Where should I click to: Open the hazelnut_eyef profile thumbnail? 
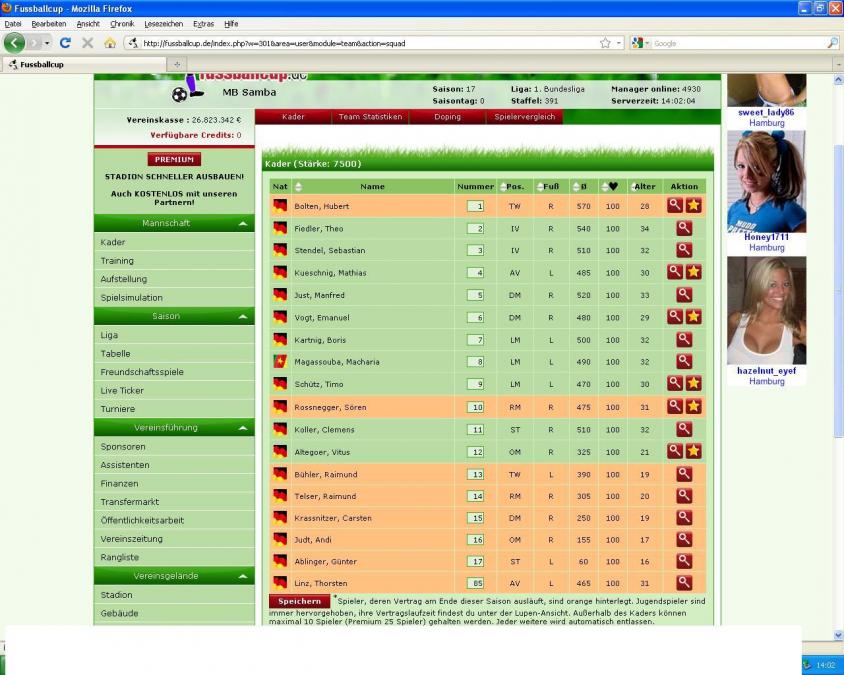point(766,310)
